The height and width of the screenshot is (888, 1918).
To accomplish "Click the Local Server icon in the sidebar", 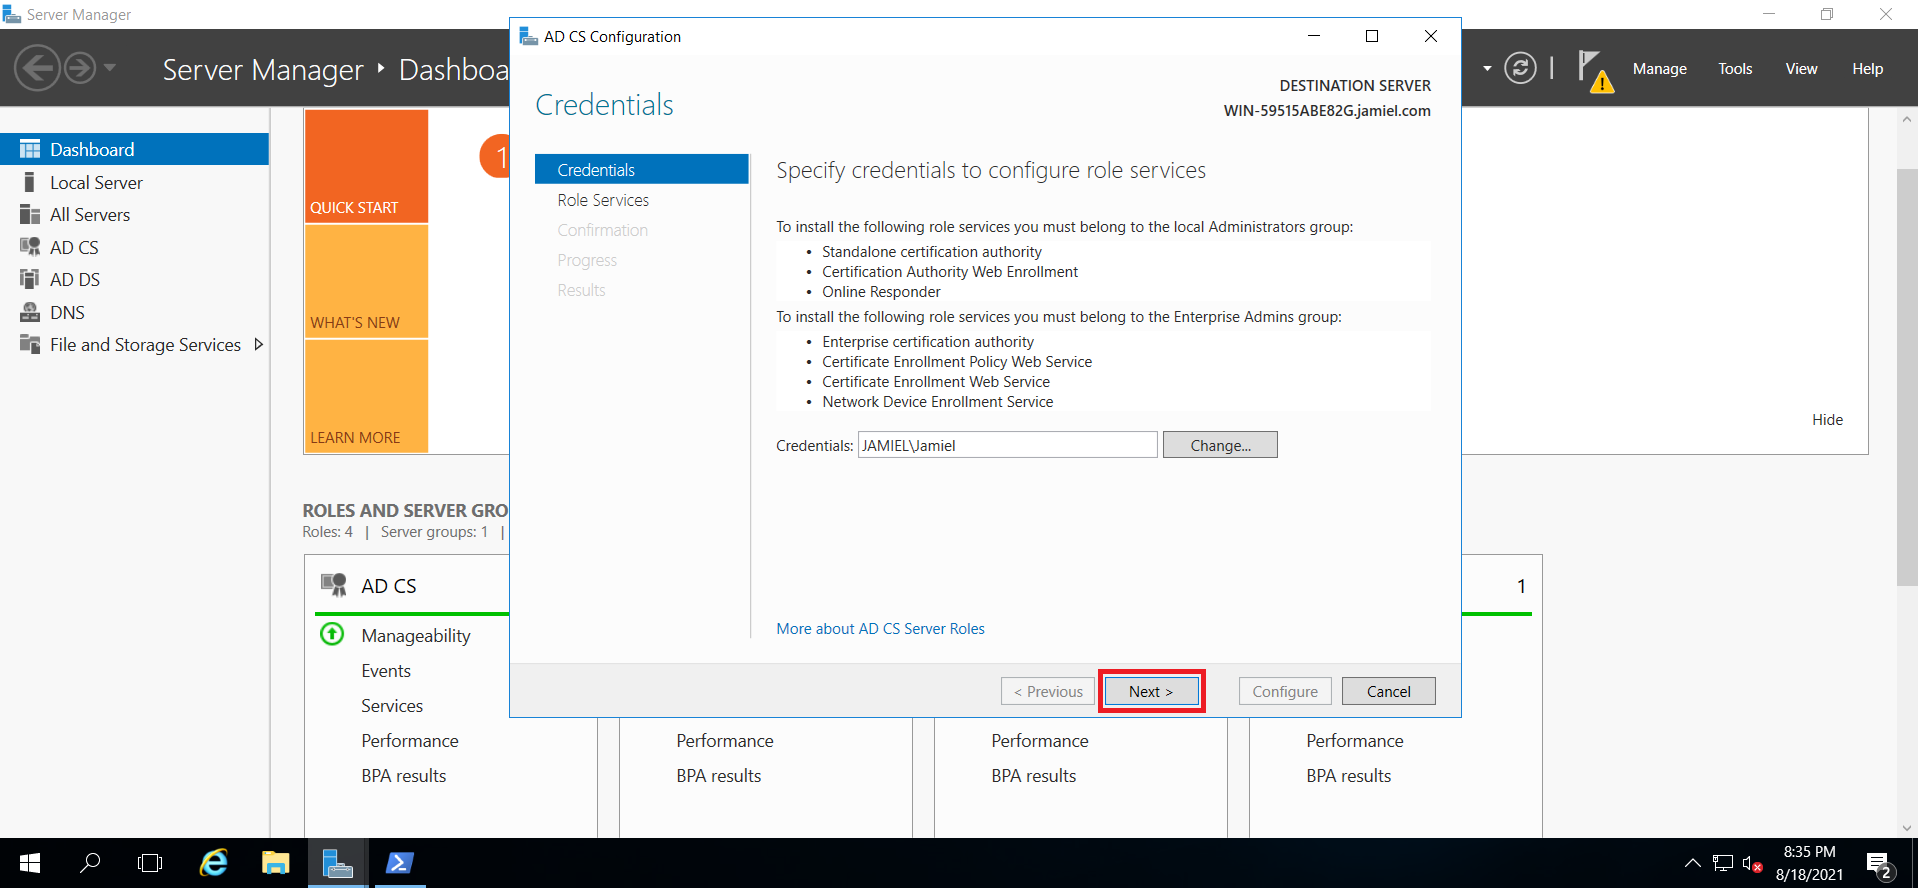I will (x=30, y=182).
